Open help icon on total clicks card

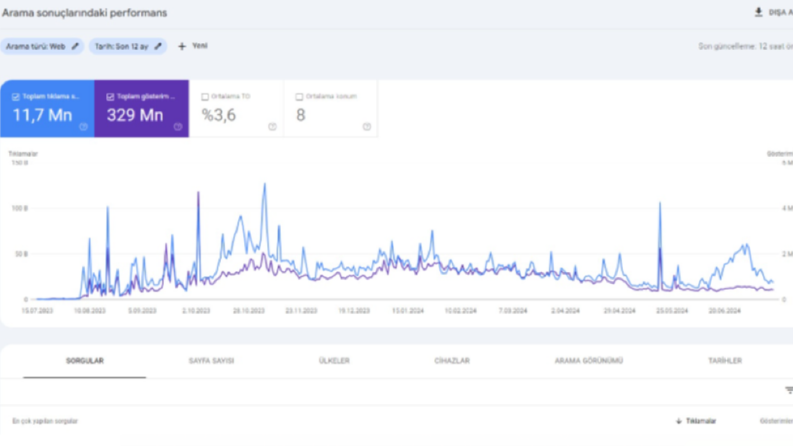(x=83, y=127)
